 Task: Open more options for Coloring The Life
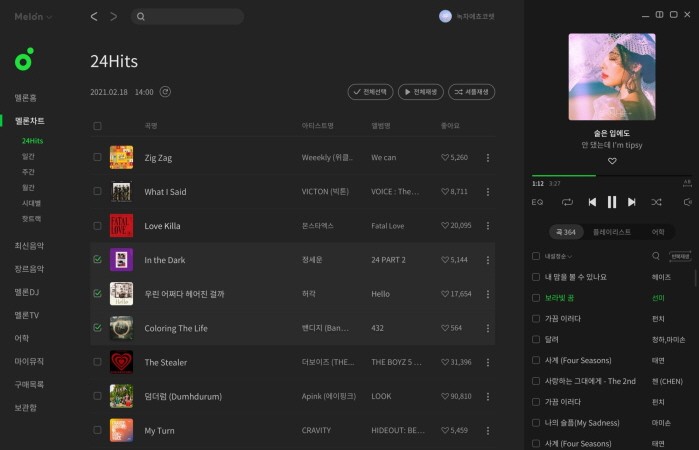point(488,328)
